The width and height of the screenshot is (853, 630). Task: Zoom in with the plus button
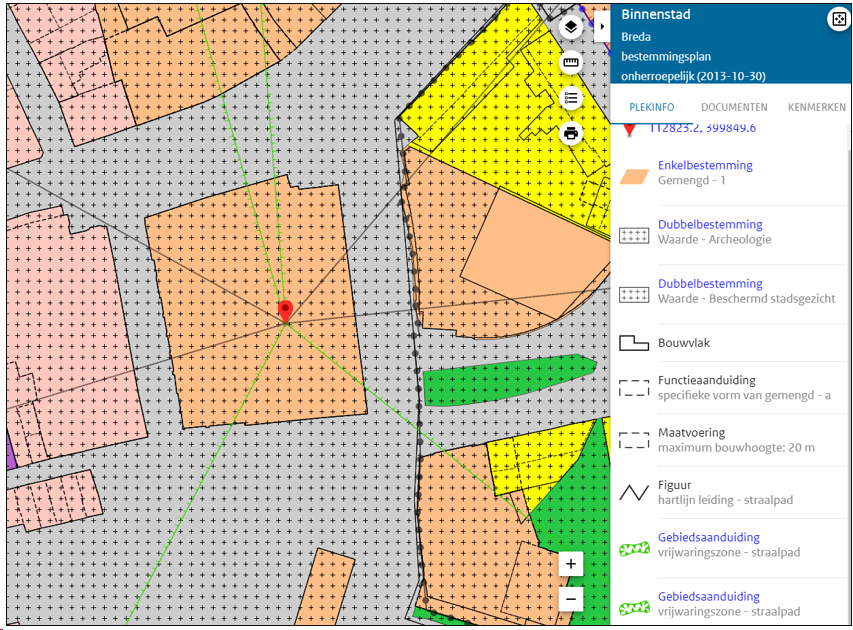click(x=571, y=564)
